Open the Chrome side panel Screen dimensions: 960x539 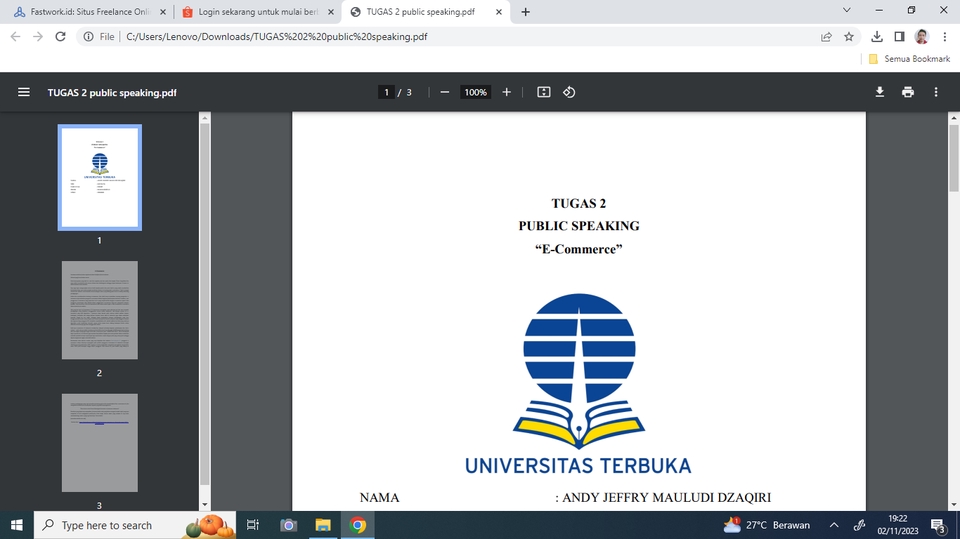click(899, 37)
